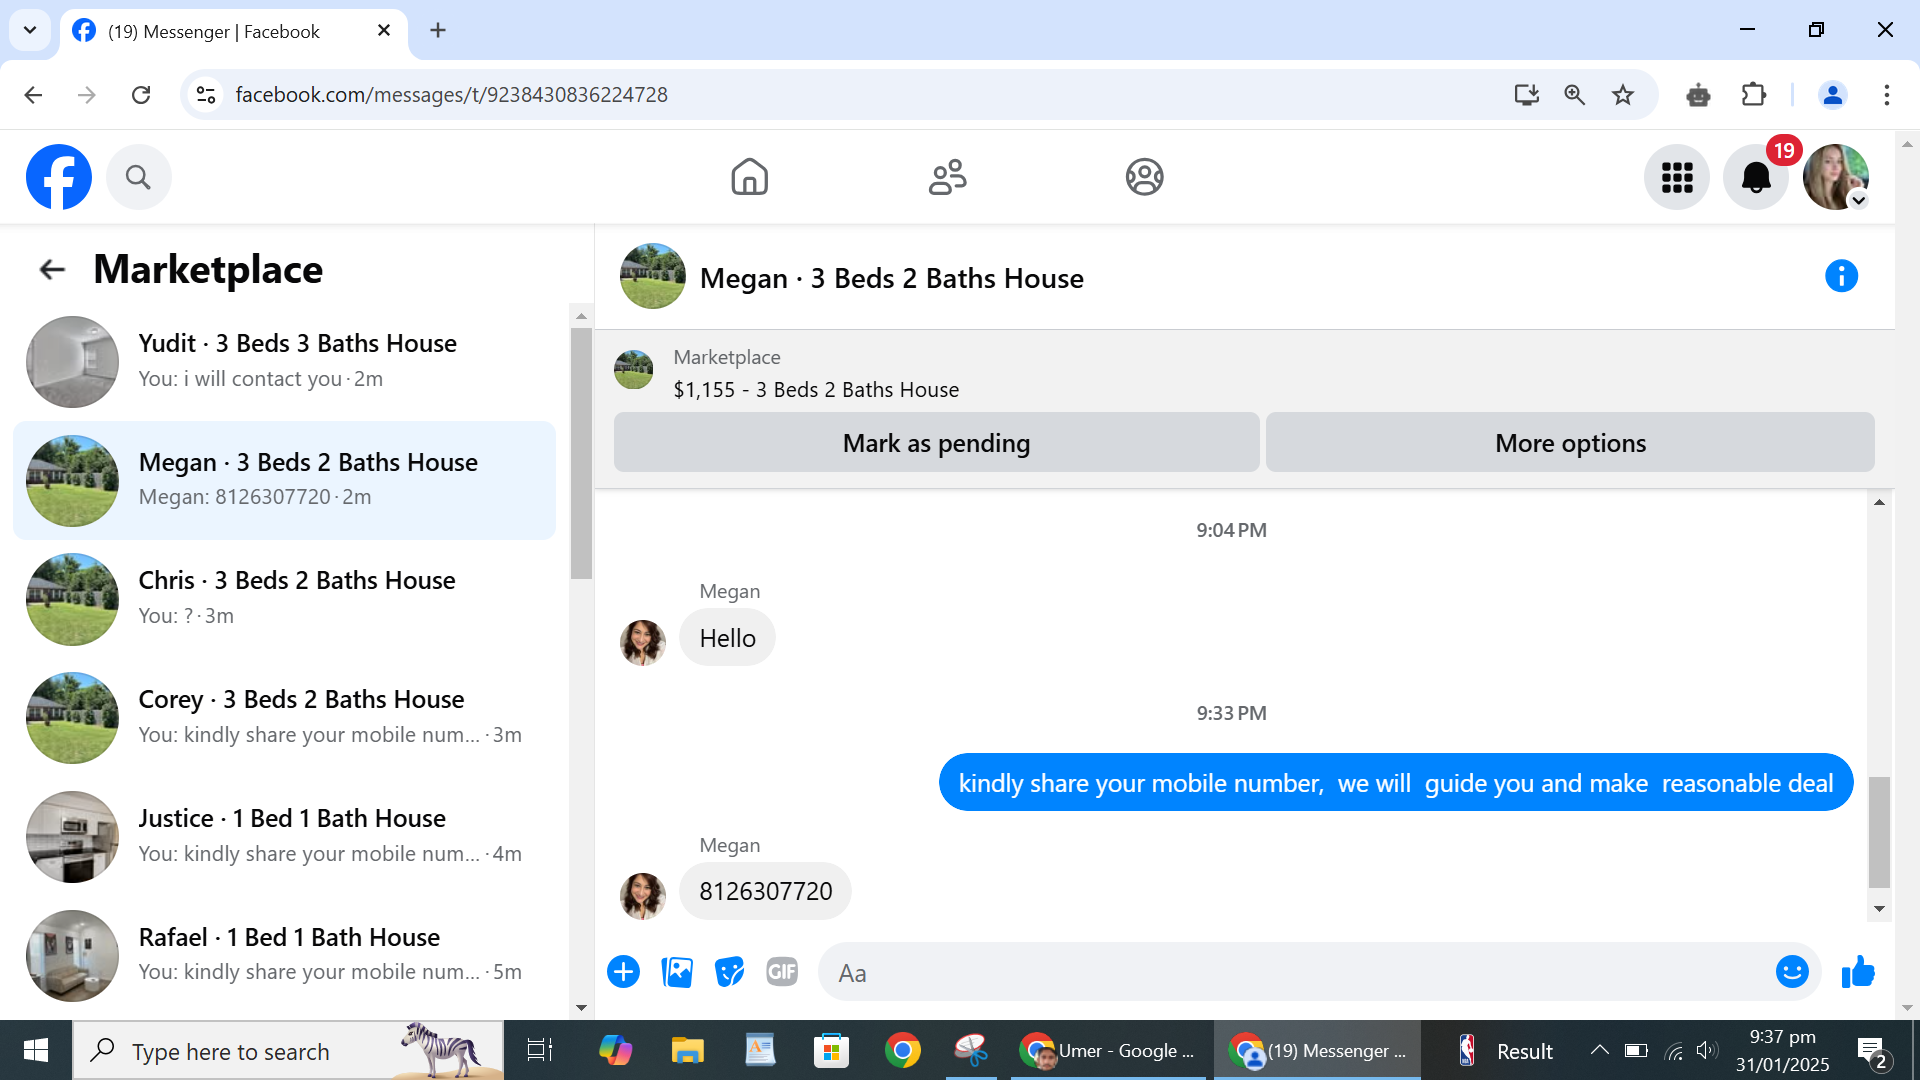Click the site information icon in address bar
The height and width of the screenshot is (1080, 1920).
tap(206, 95)
